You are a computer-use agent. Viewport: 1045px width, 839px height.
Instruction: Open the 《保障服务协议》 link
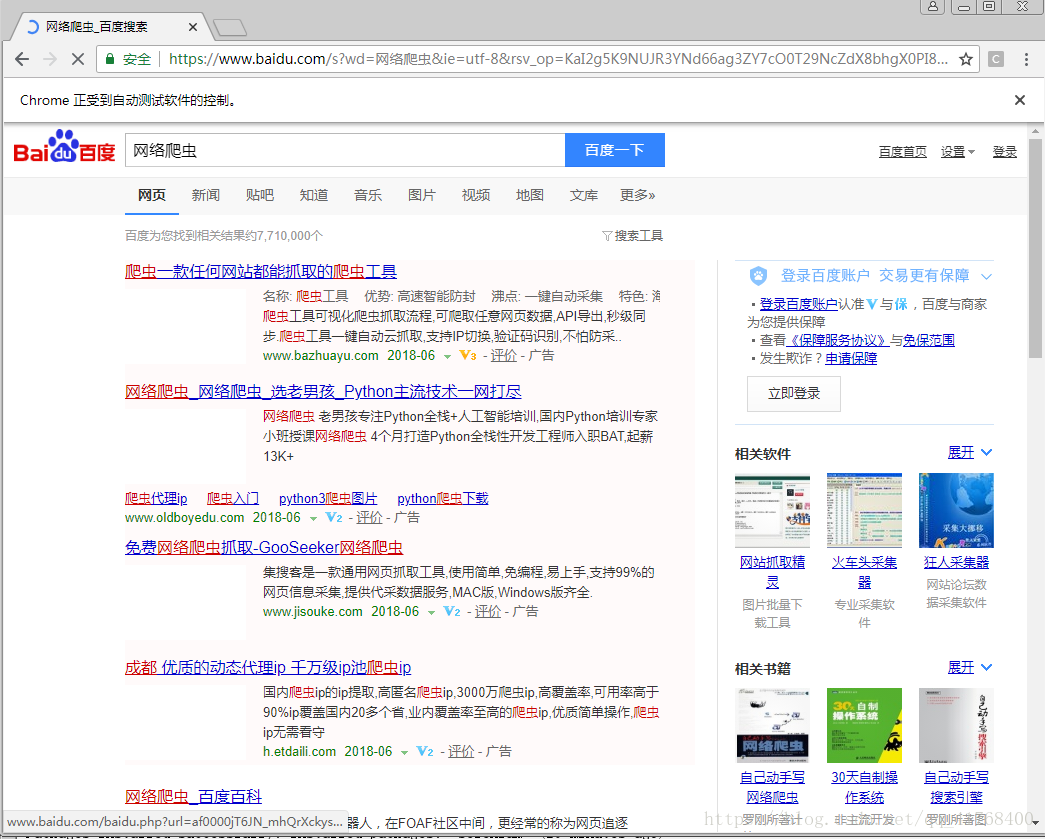coord(838,340)
